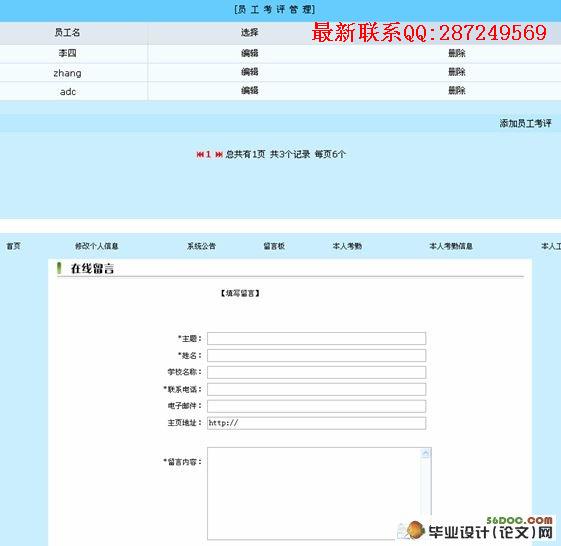The width and height of the screenshot is (561, 546).
Task: Select page number 1 in pagination
Action: (x=208, y=155)
